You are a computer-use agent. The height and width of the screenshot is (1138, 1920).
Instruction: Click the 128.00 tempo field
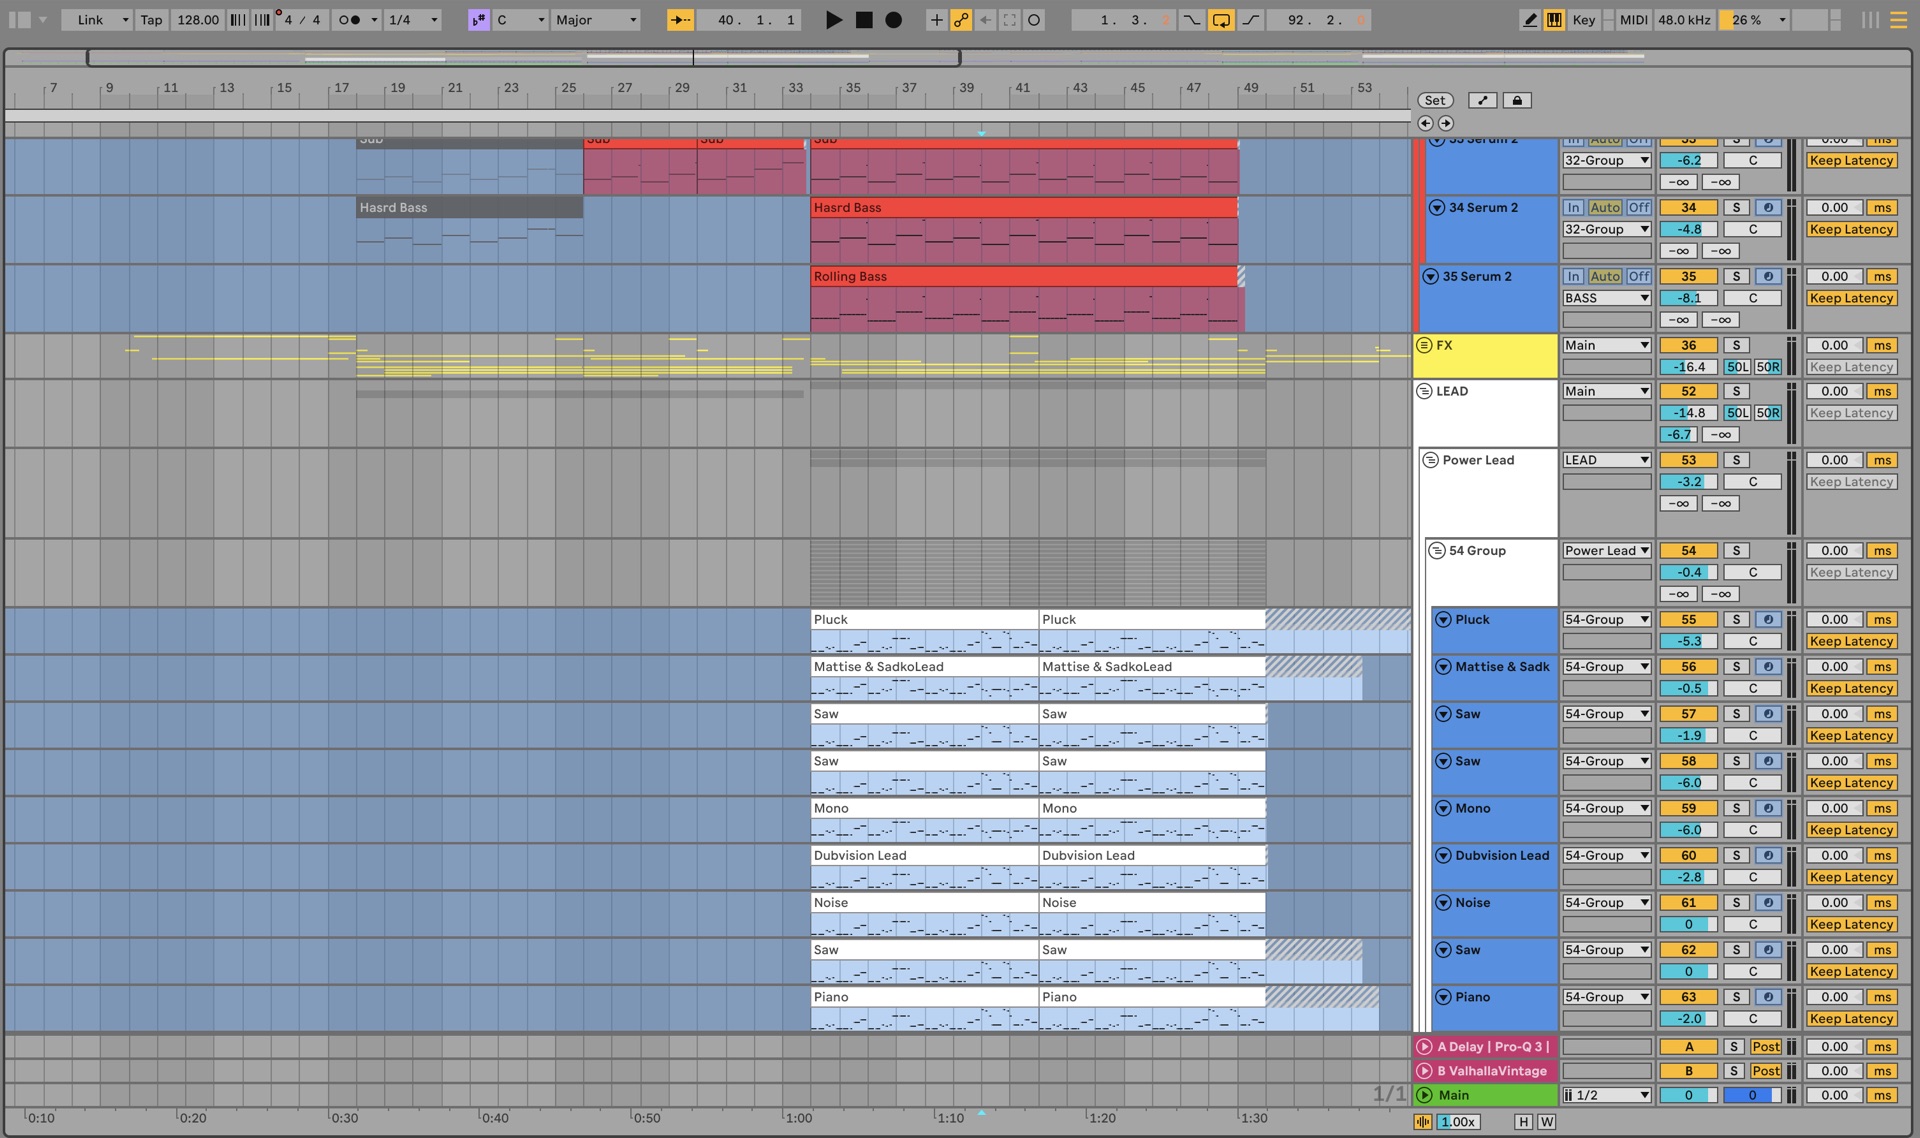[x=197, y=20]
